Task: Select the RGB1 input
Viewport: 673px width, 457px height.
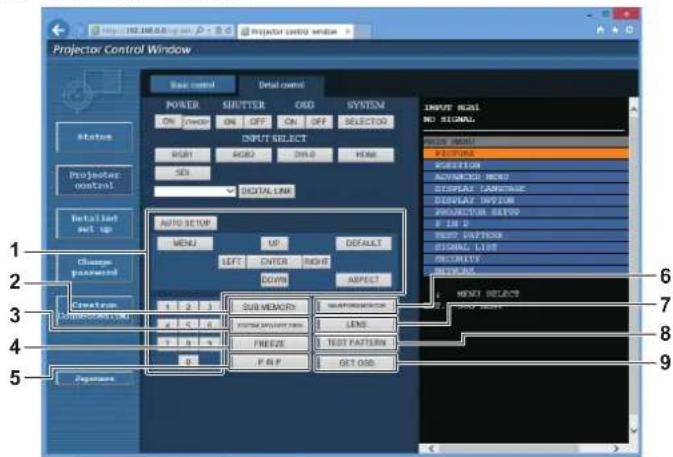Action: [182, 155]
